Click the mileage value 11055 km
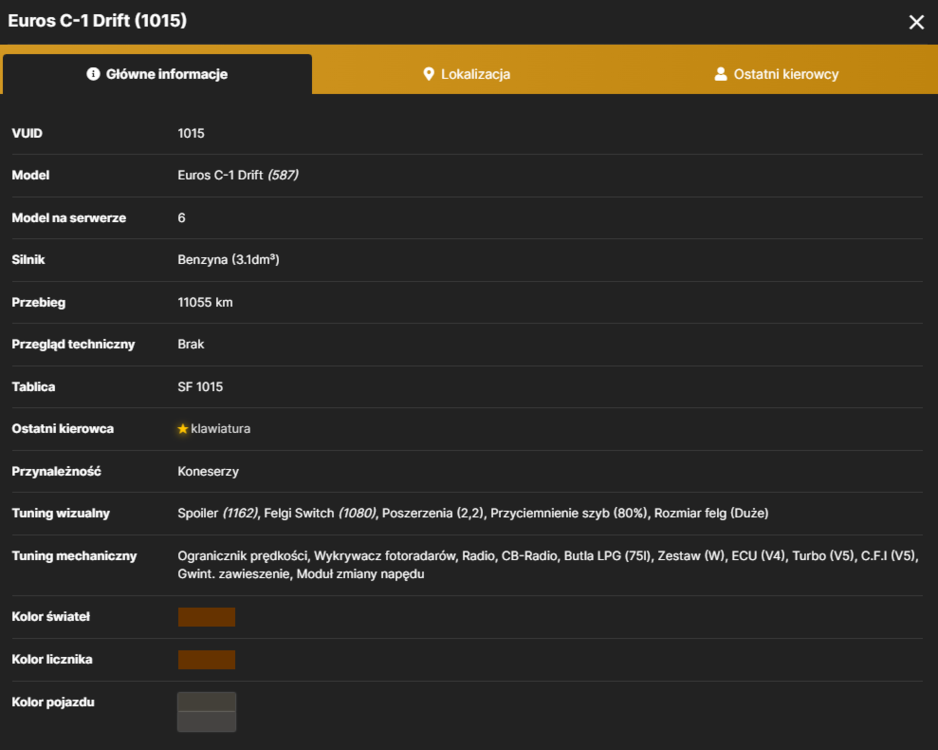The height and width of the screenshot is (750, 938). point(205,302)
